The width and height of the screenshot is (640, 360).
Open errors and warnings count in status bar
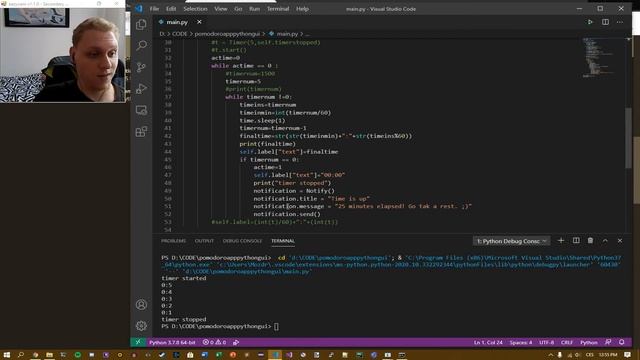[214, 342]
